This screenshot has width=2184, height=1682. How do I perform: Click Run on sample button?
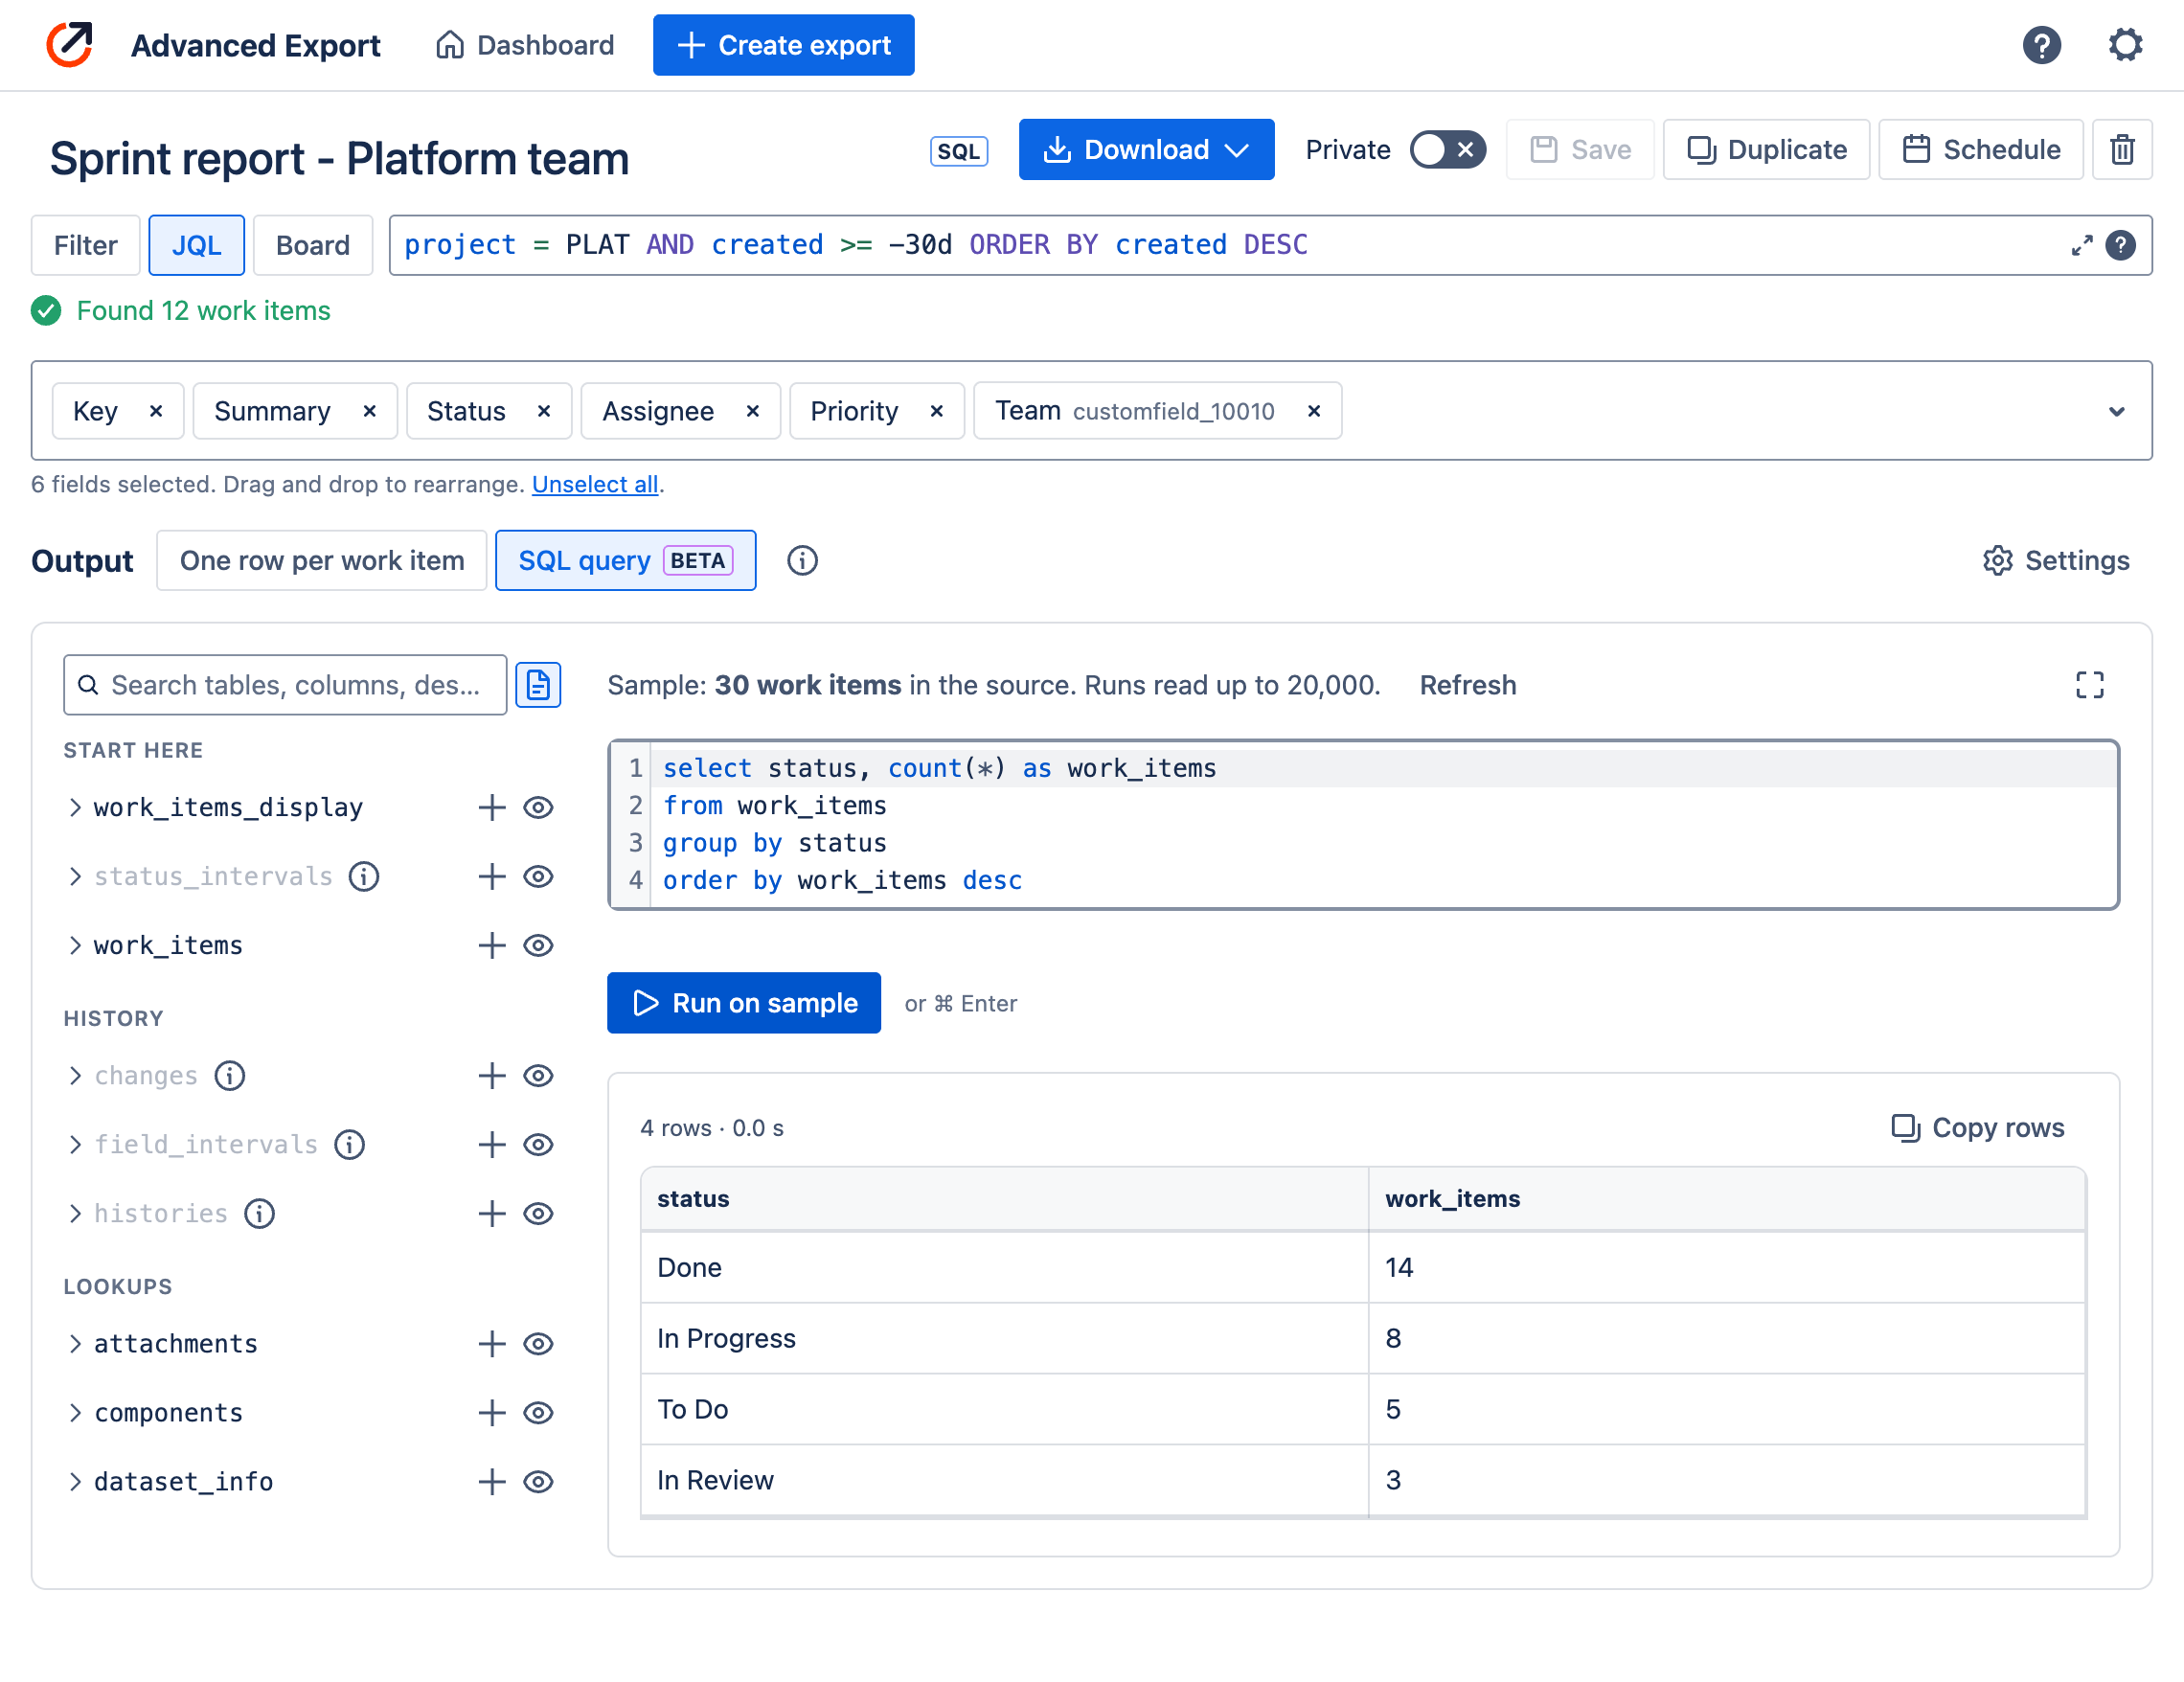744,1003
